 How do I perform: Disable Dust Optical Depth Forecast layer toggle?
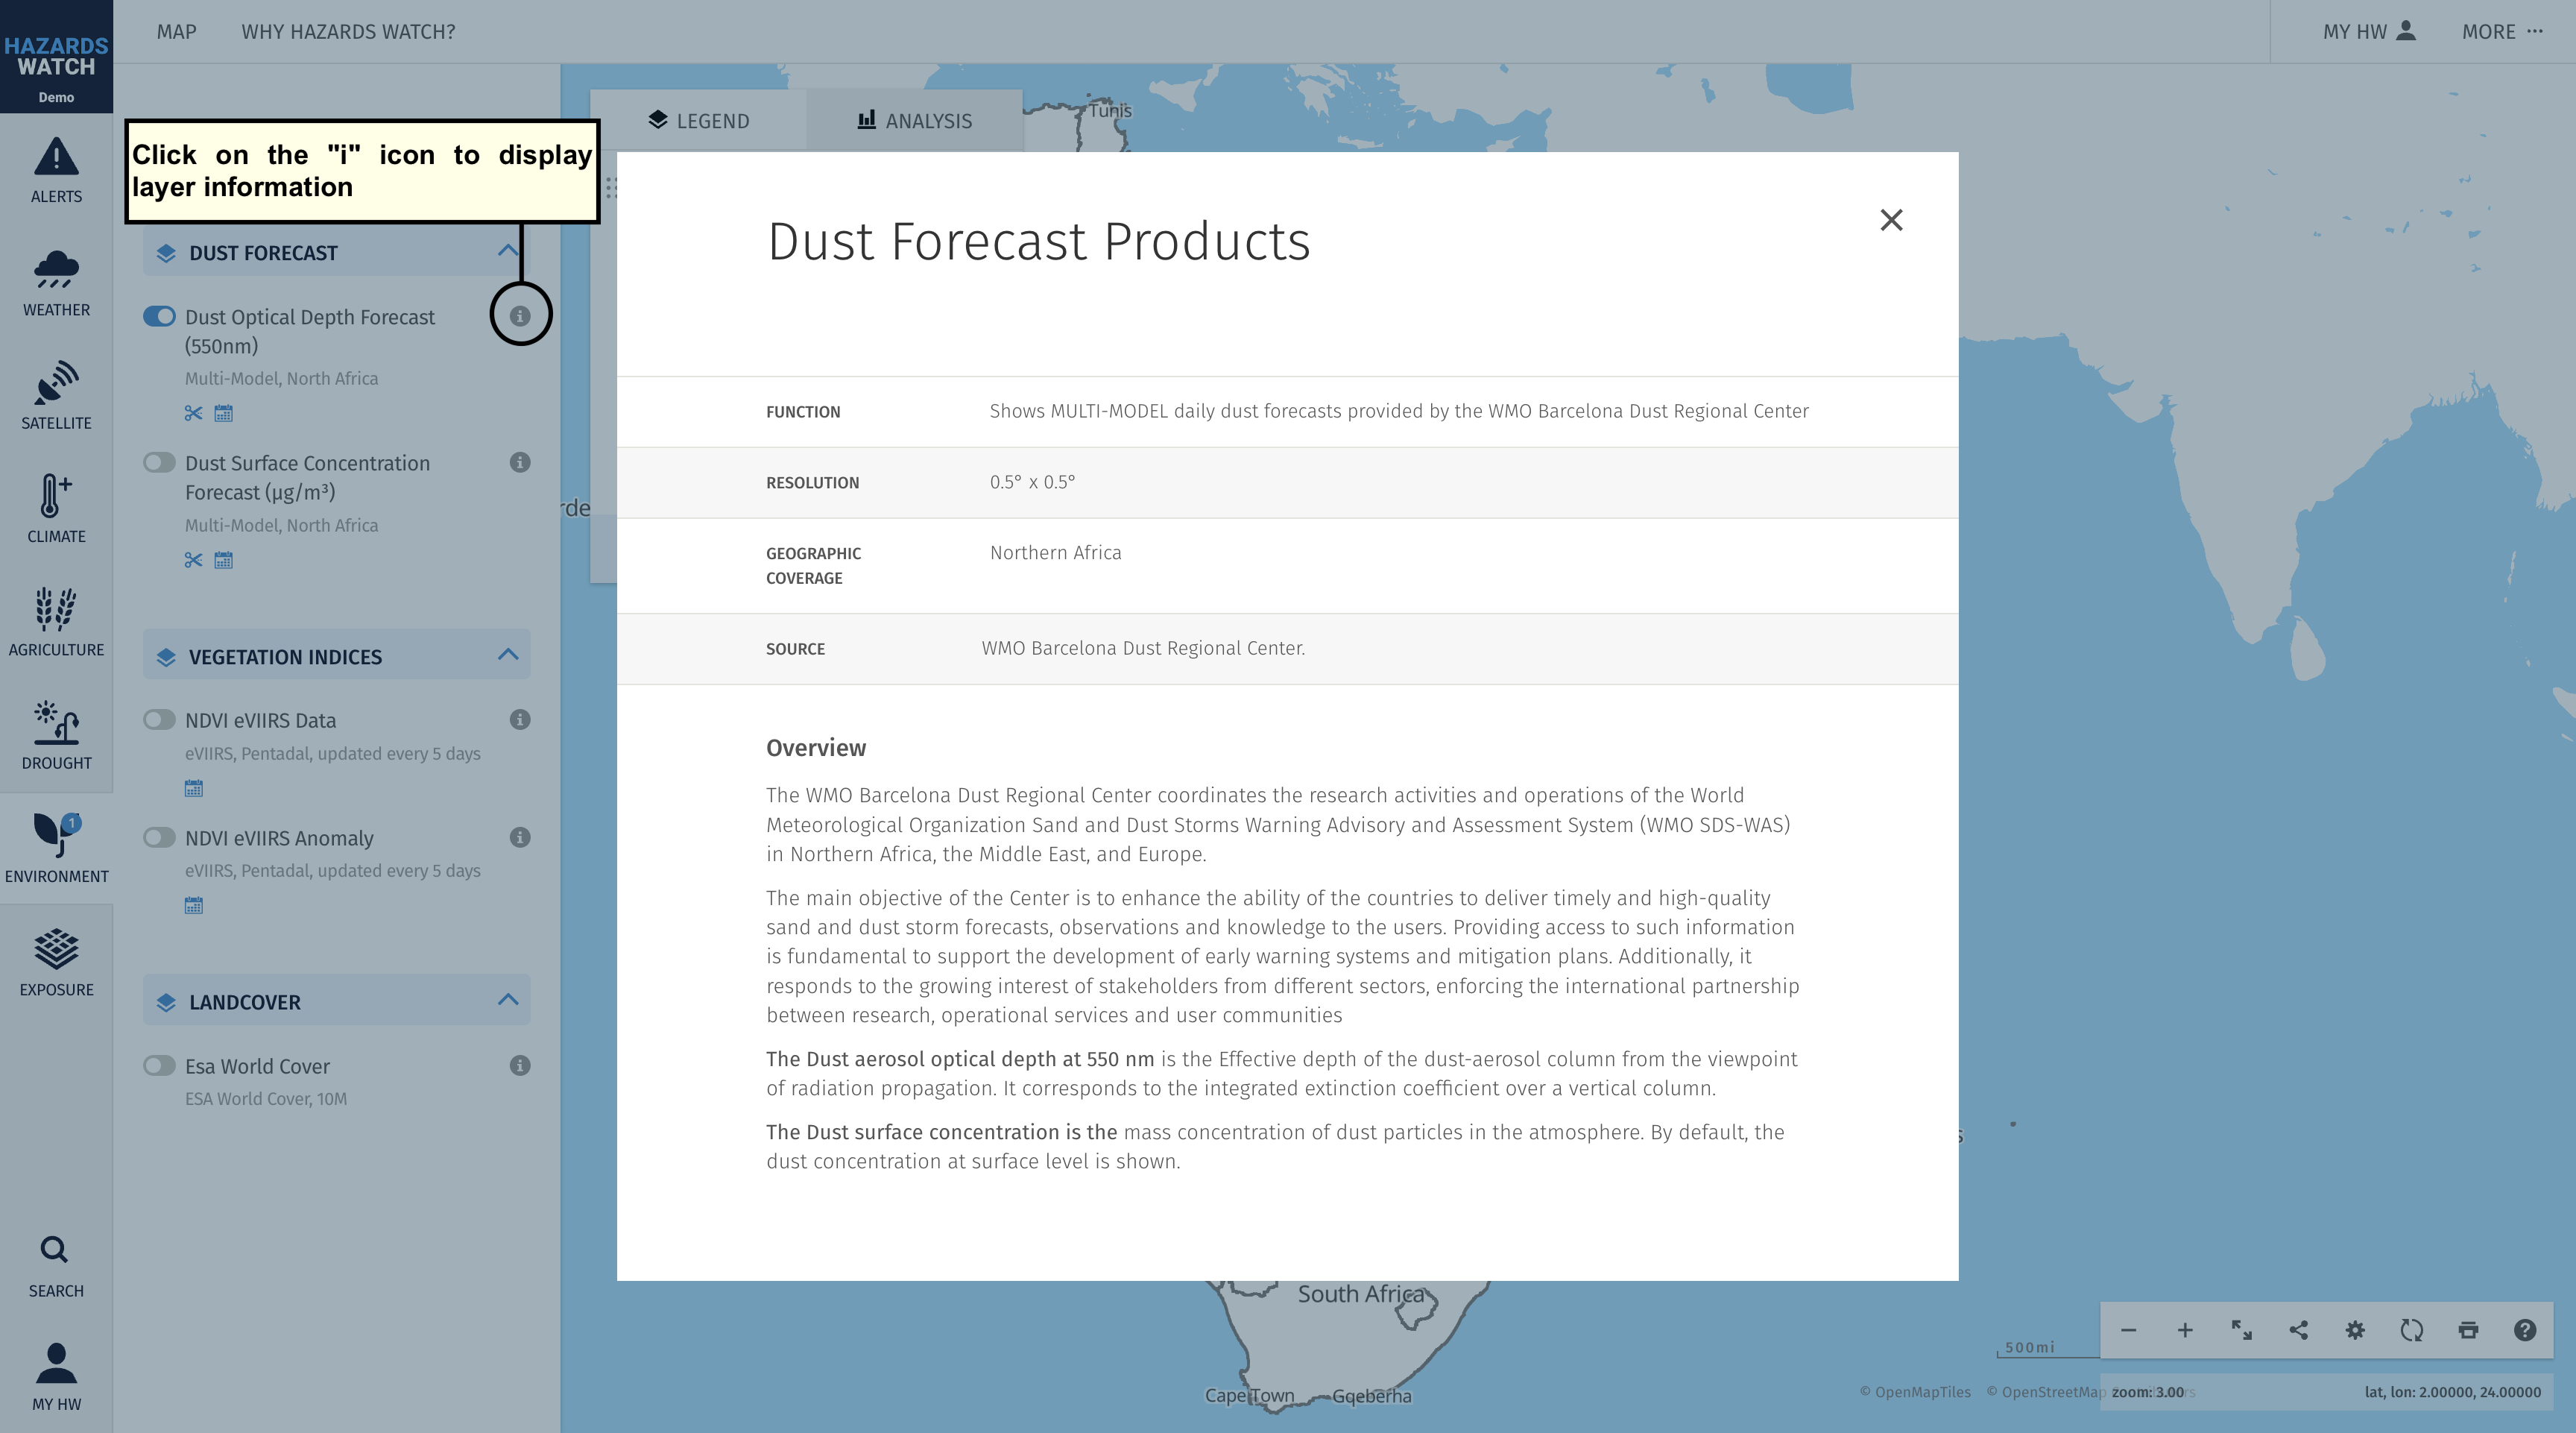[x=159, y=316]
